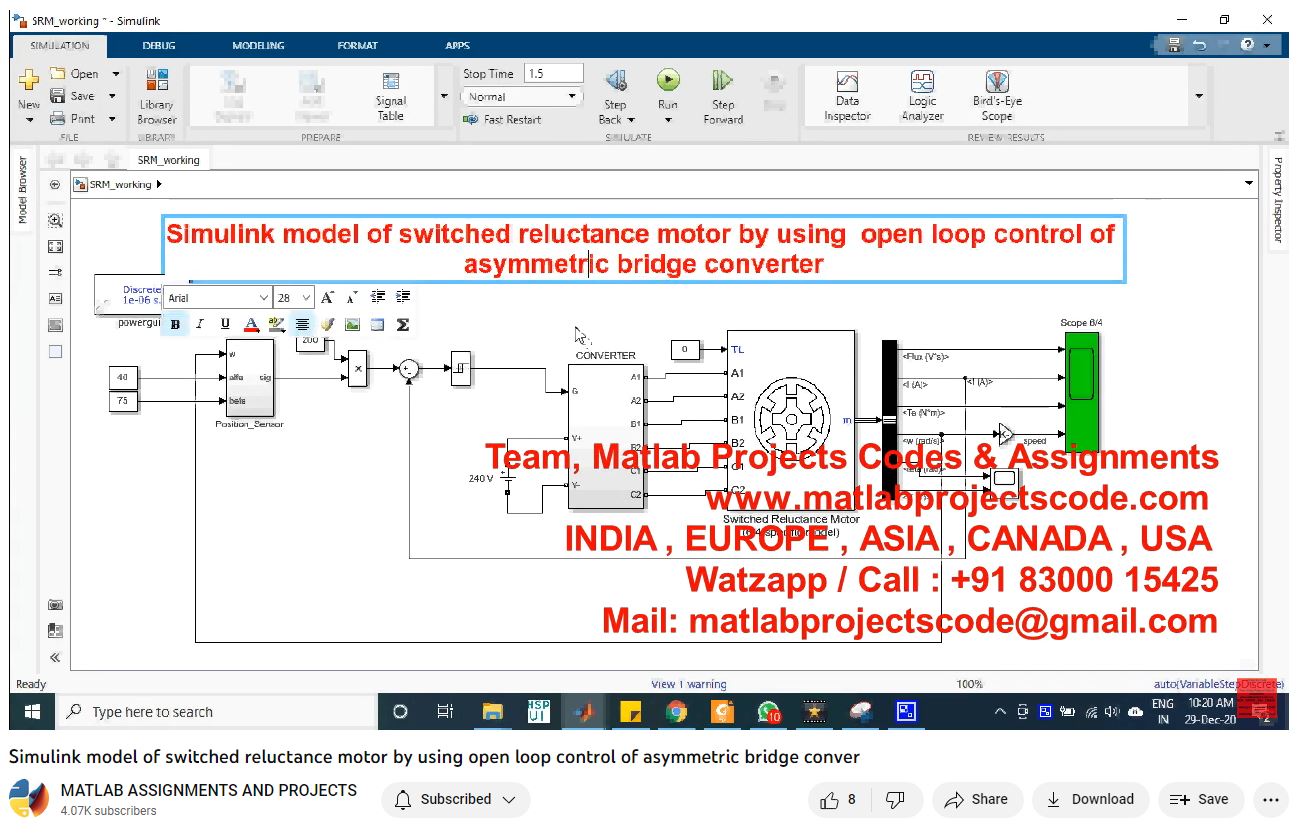
Task: Toggle Bold formatting on annotation
Action: pyautogui.click(x=176, y=324)
